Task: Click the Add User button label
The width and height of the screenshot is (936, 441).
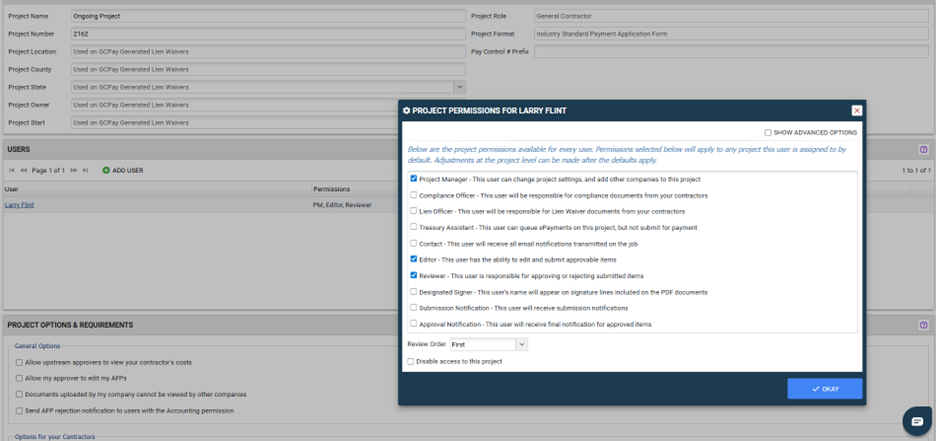Action: [128, 170]
